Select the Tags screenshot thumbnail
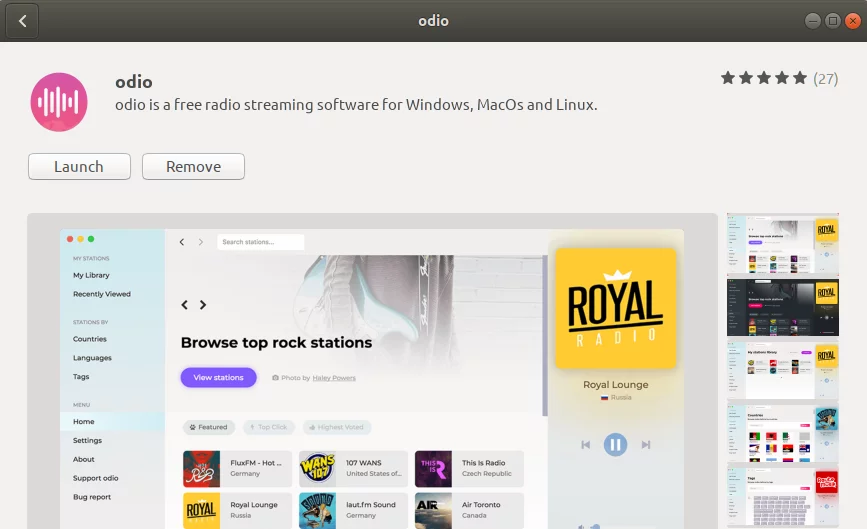867x529 pixels. [x=782, y=497]
